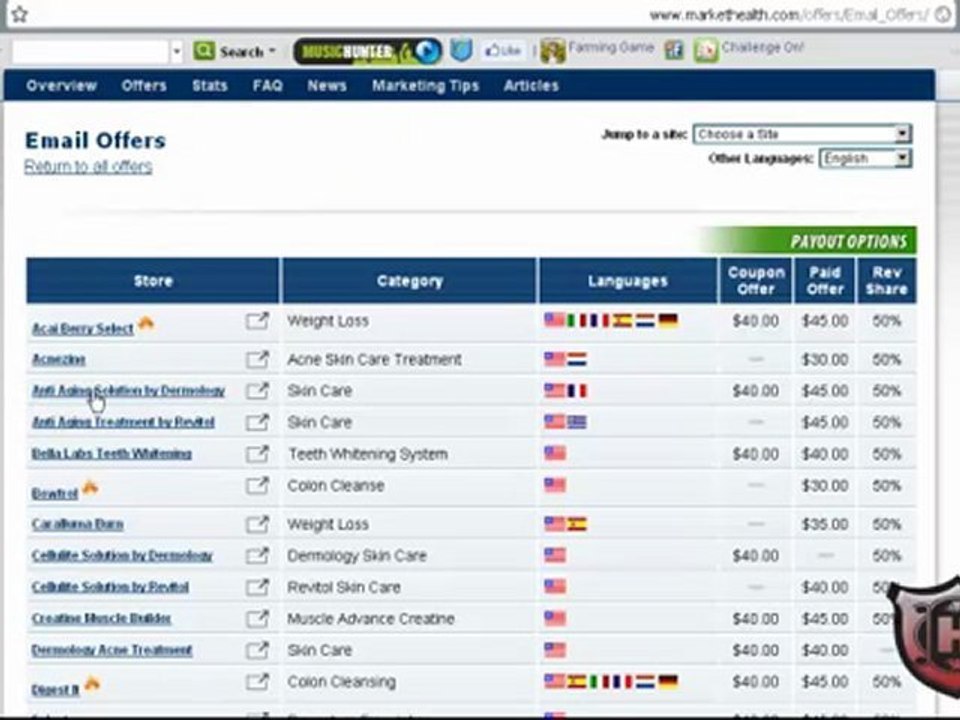Open the Other Languages English dropdown
960x720 pixels.
(865, 159)
